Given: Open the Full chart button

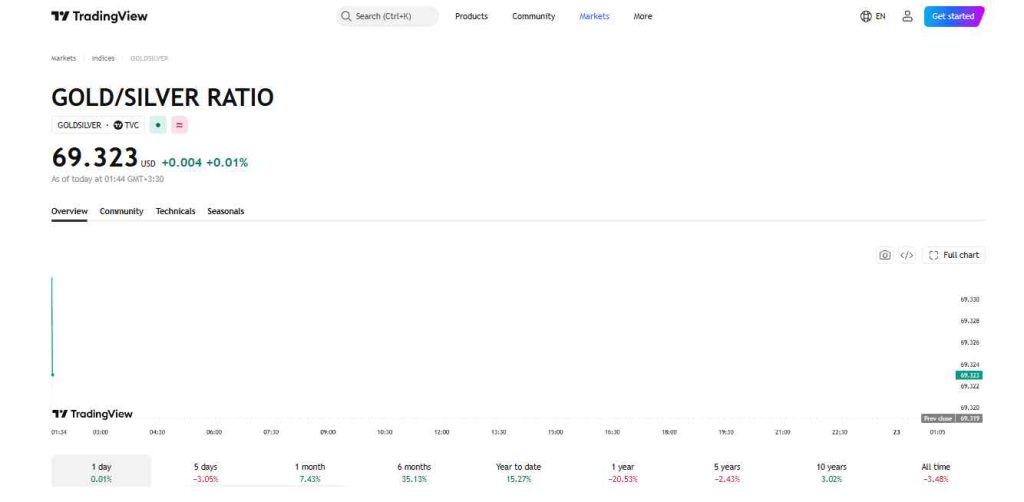Looking at the screenshot, I should coord(953,255).
